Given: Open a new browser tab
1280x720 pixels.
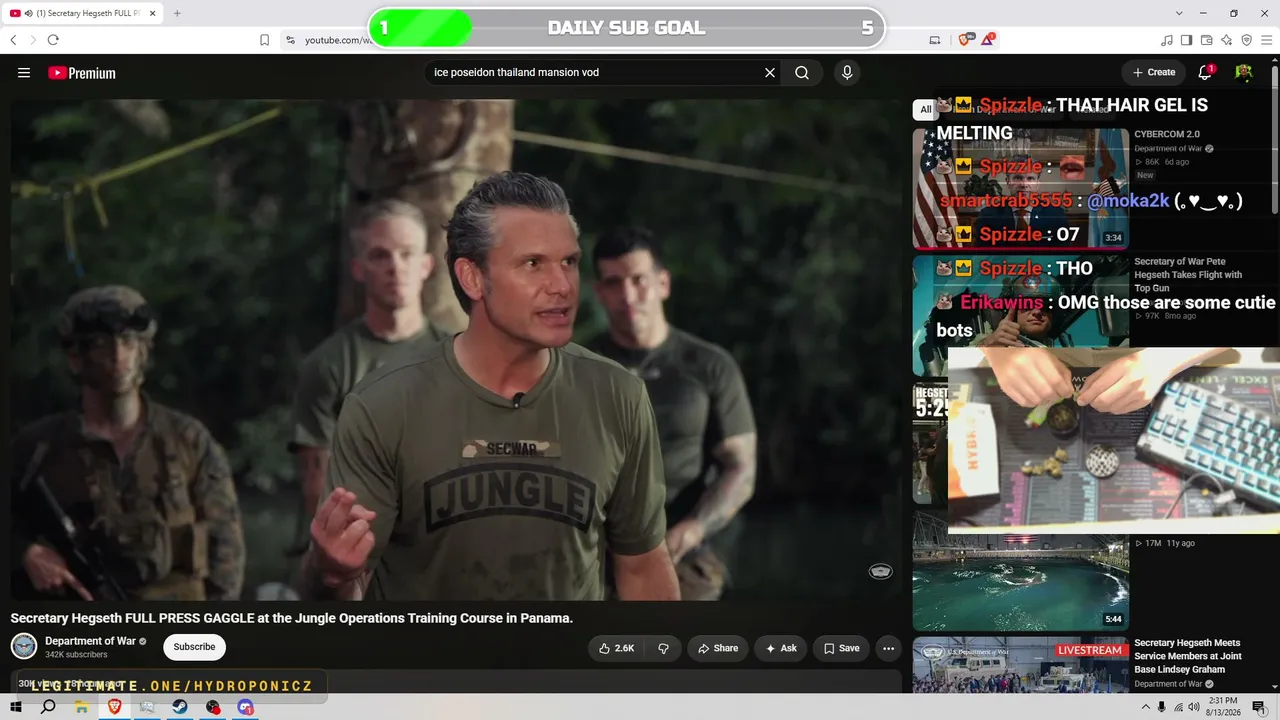Looking at the screenshot, I should [177, 13].
